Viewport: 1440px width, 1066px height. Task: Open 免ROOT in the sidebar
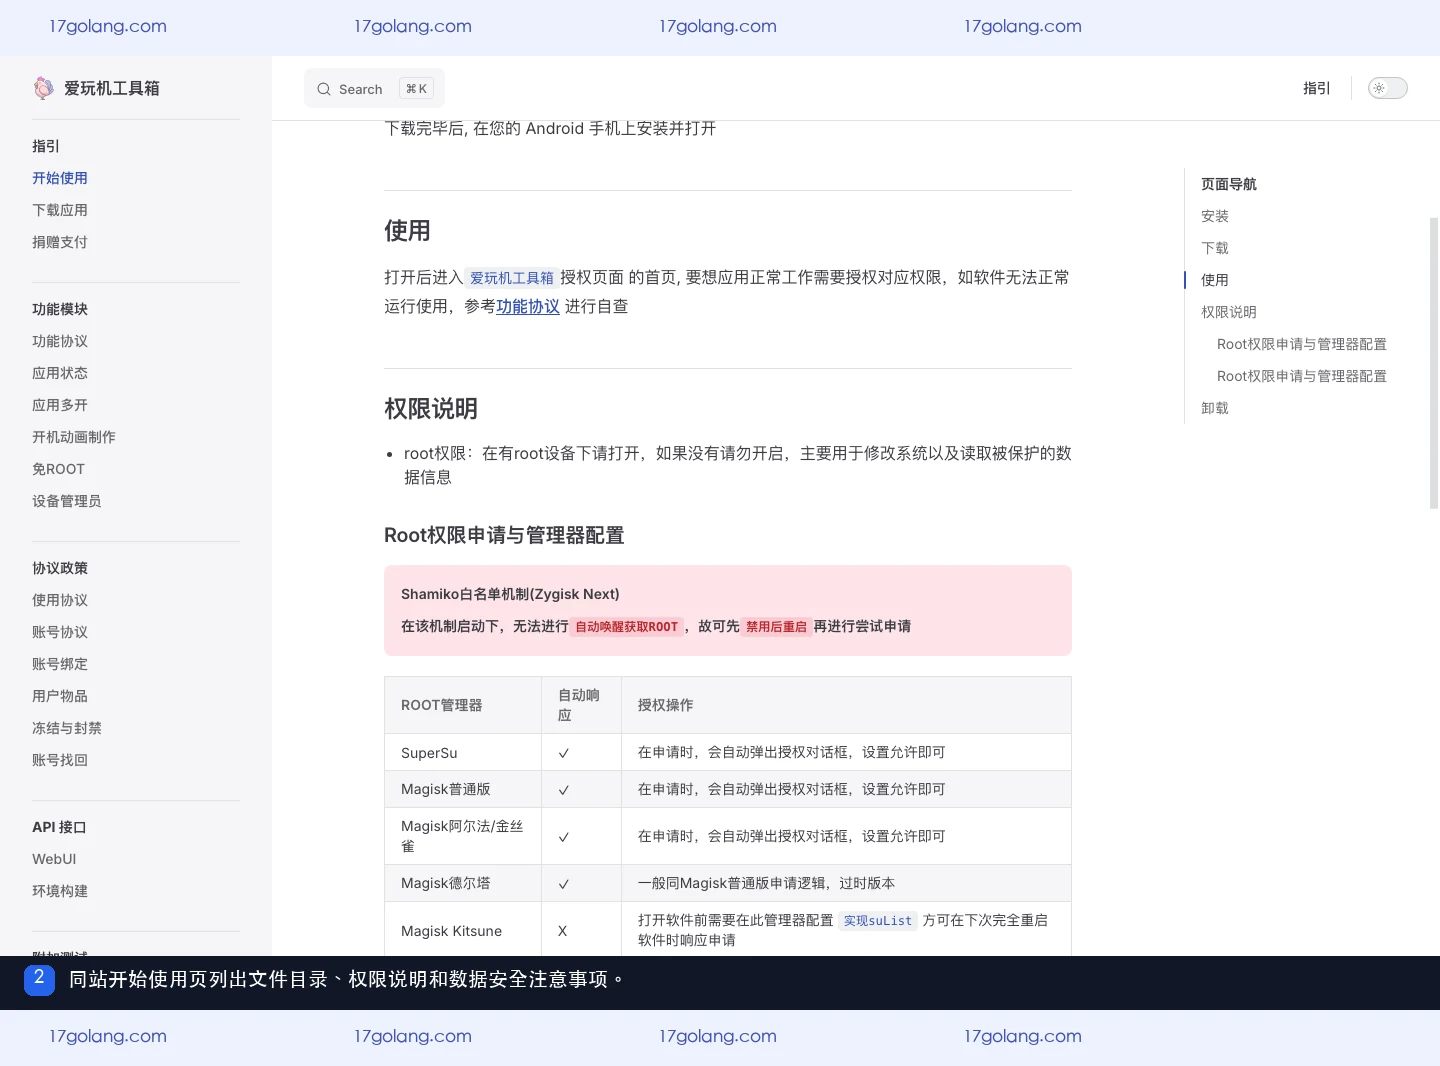(x=58, y=469)
